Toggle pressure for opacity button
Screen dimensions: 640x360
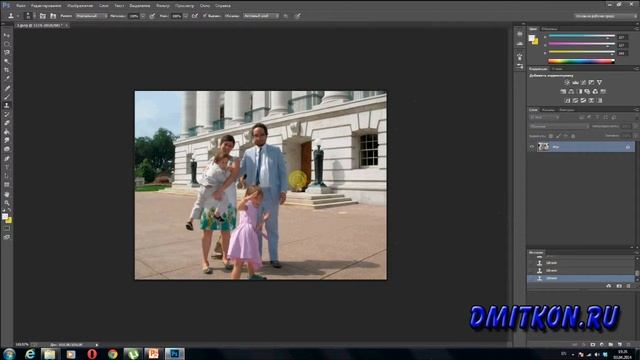[152, 16]
